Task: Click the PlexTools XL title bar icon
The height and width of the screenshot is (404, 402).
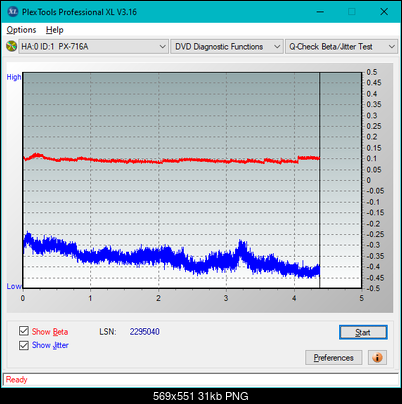Action: [x=12, y=12]
